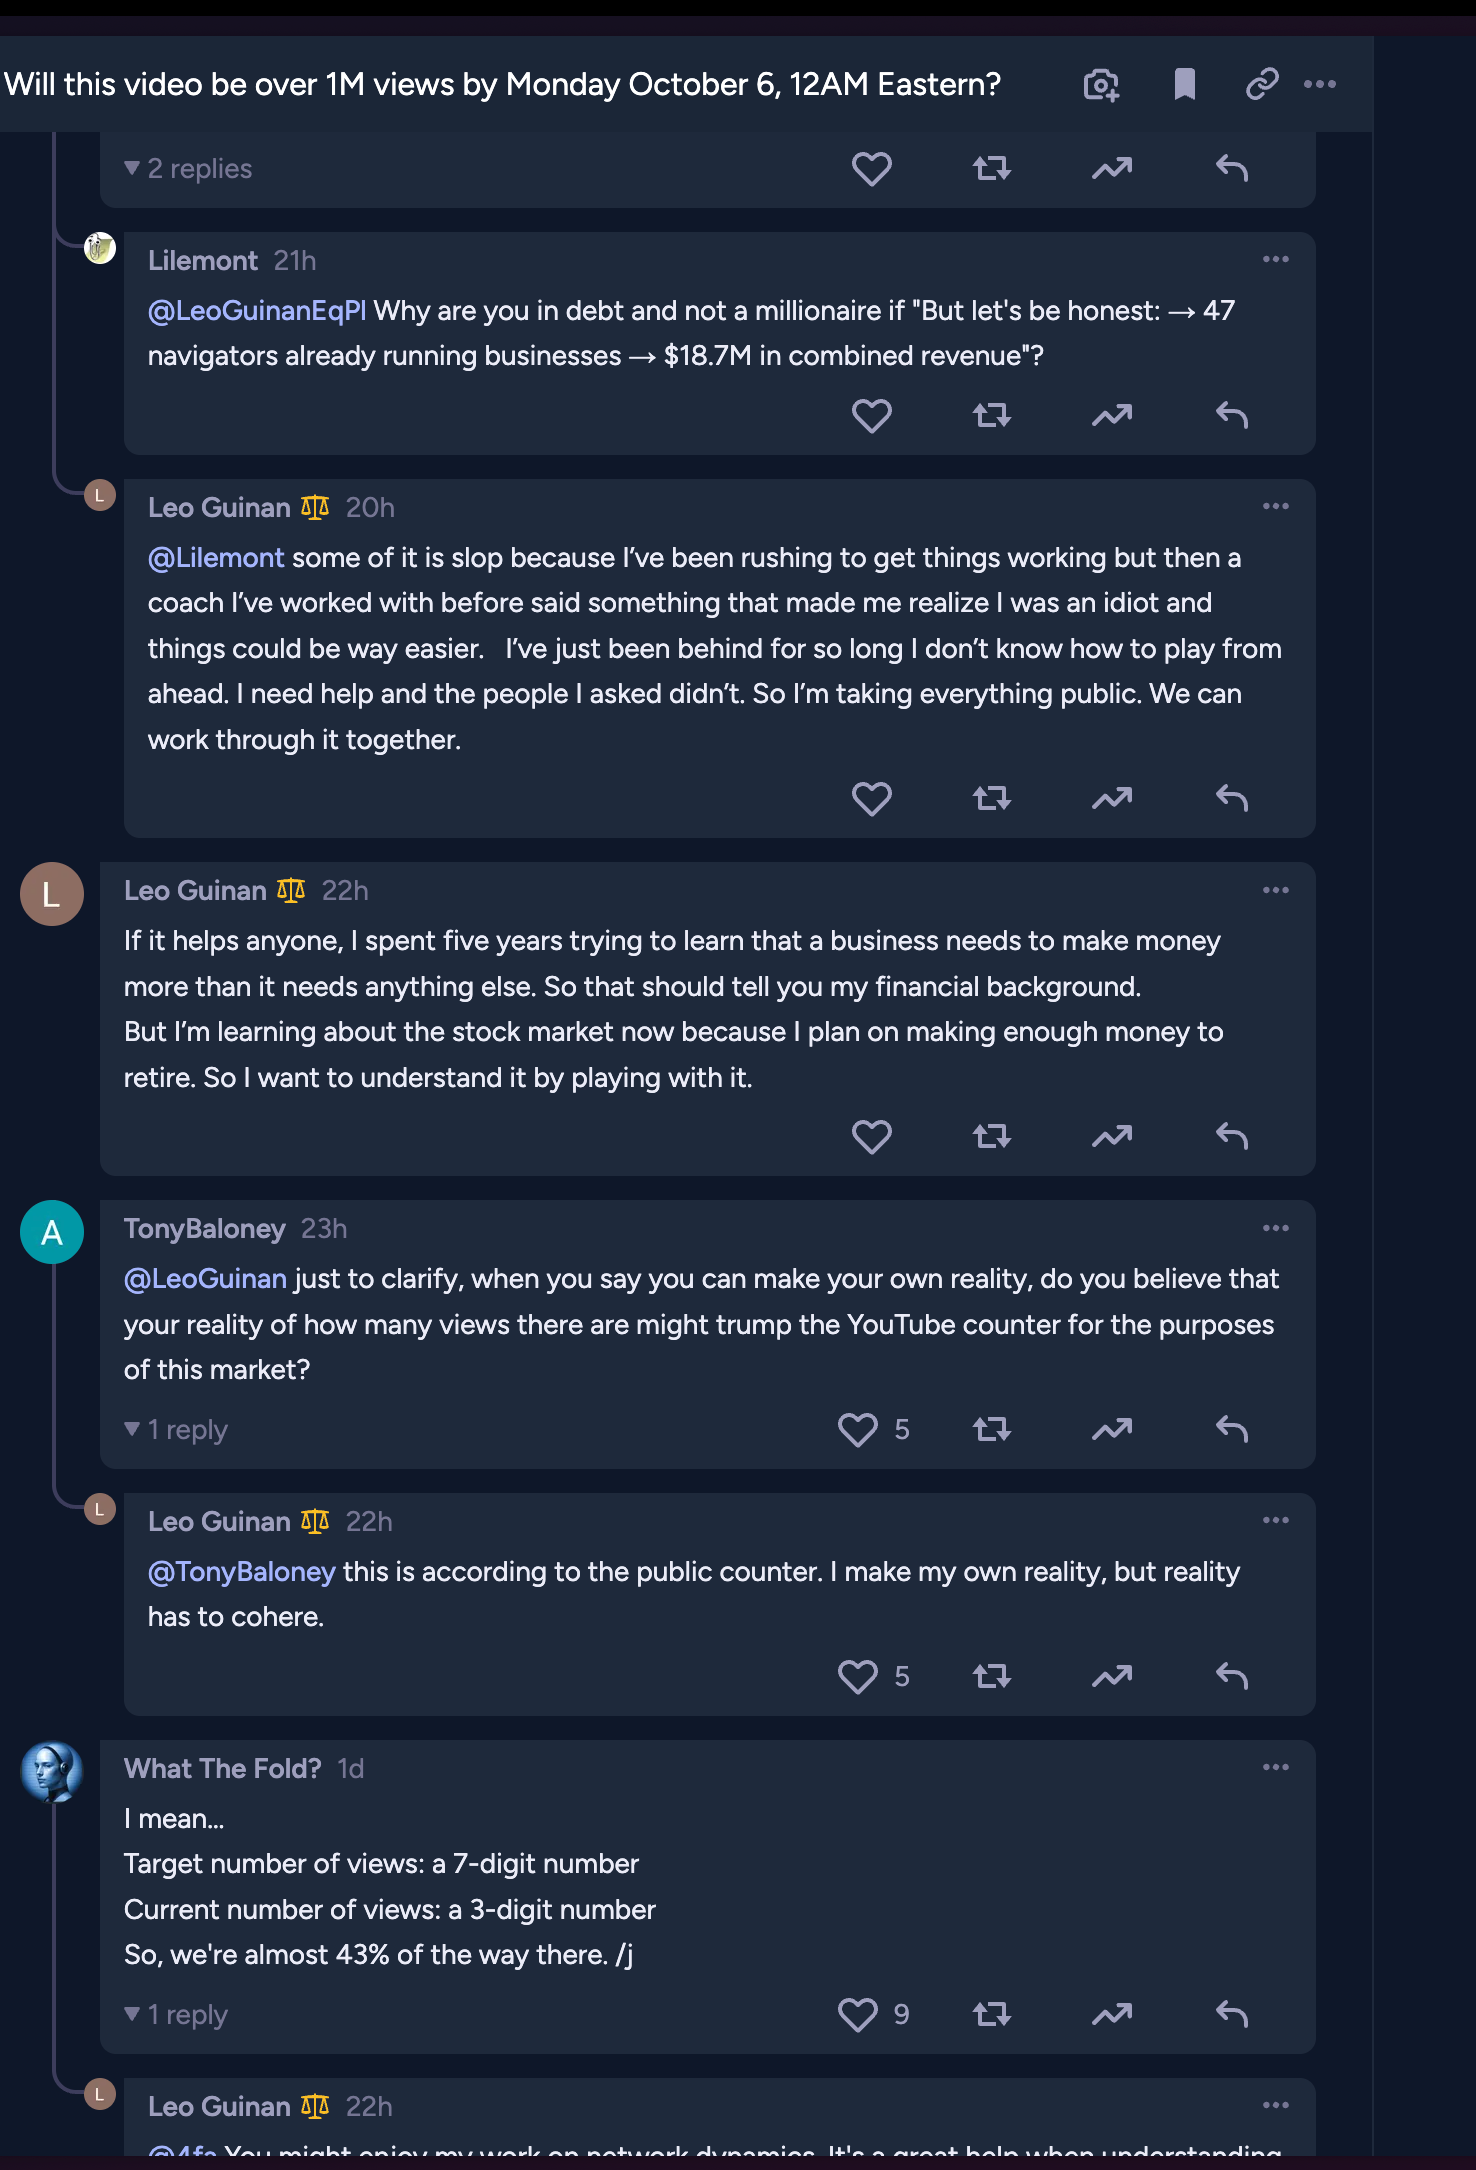The height and width of the screenshot is (2170, 1476).
Task: Open options menu on Lilemont's comment
Action: (1275, 259)
